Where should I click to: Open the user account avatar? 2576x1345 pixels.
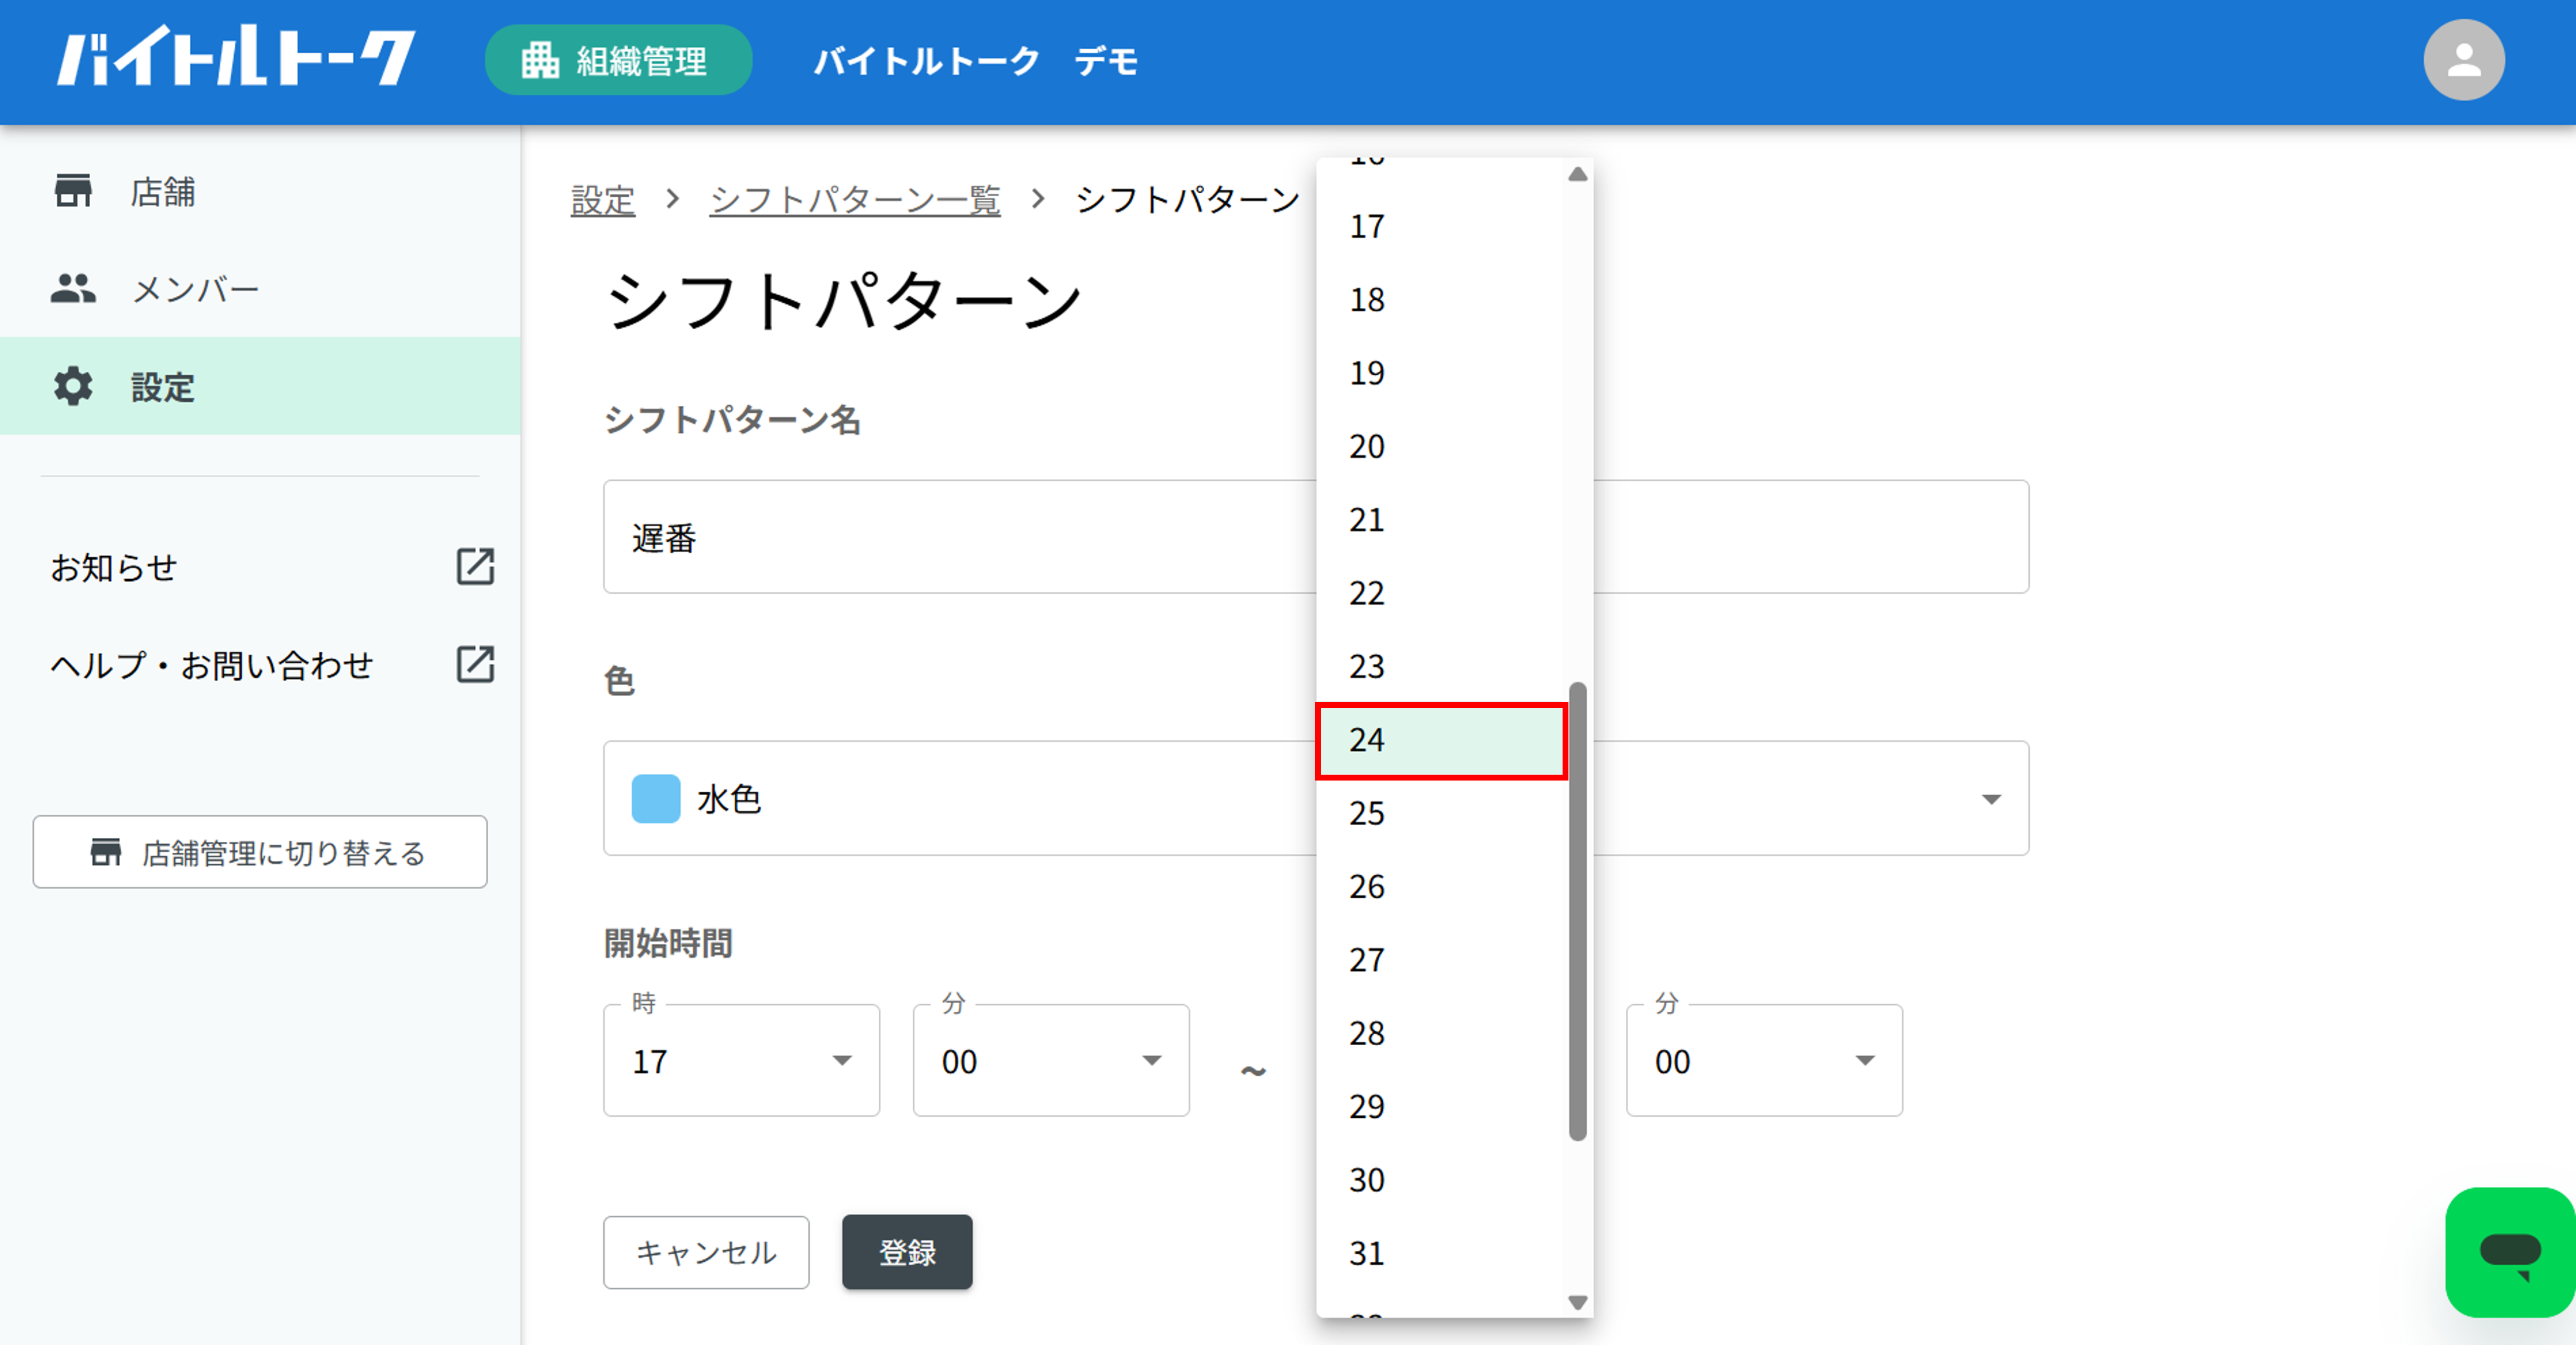[x=2463, y=60]
